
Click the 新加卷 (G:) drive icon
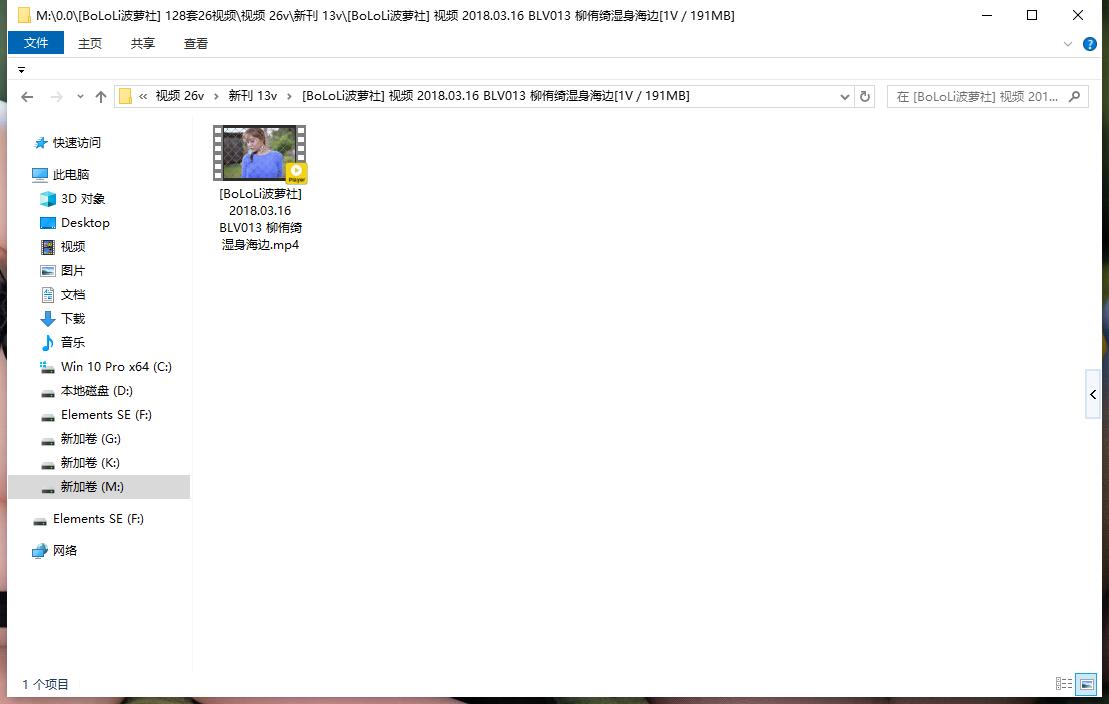pyautogui.click(x=47, y=441)
